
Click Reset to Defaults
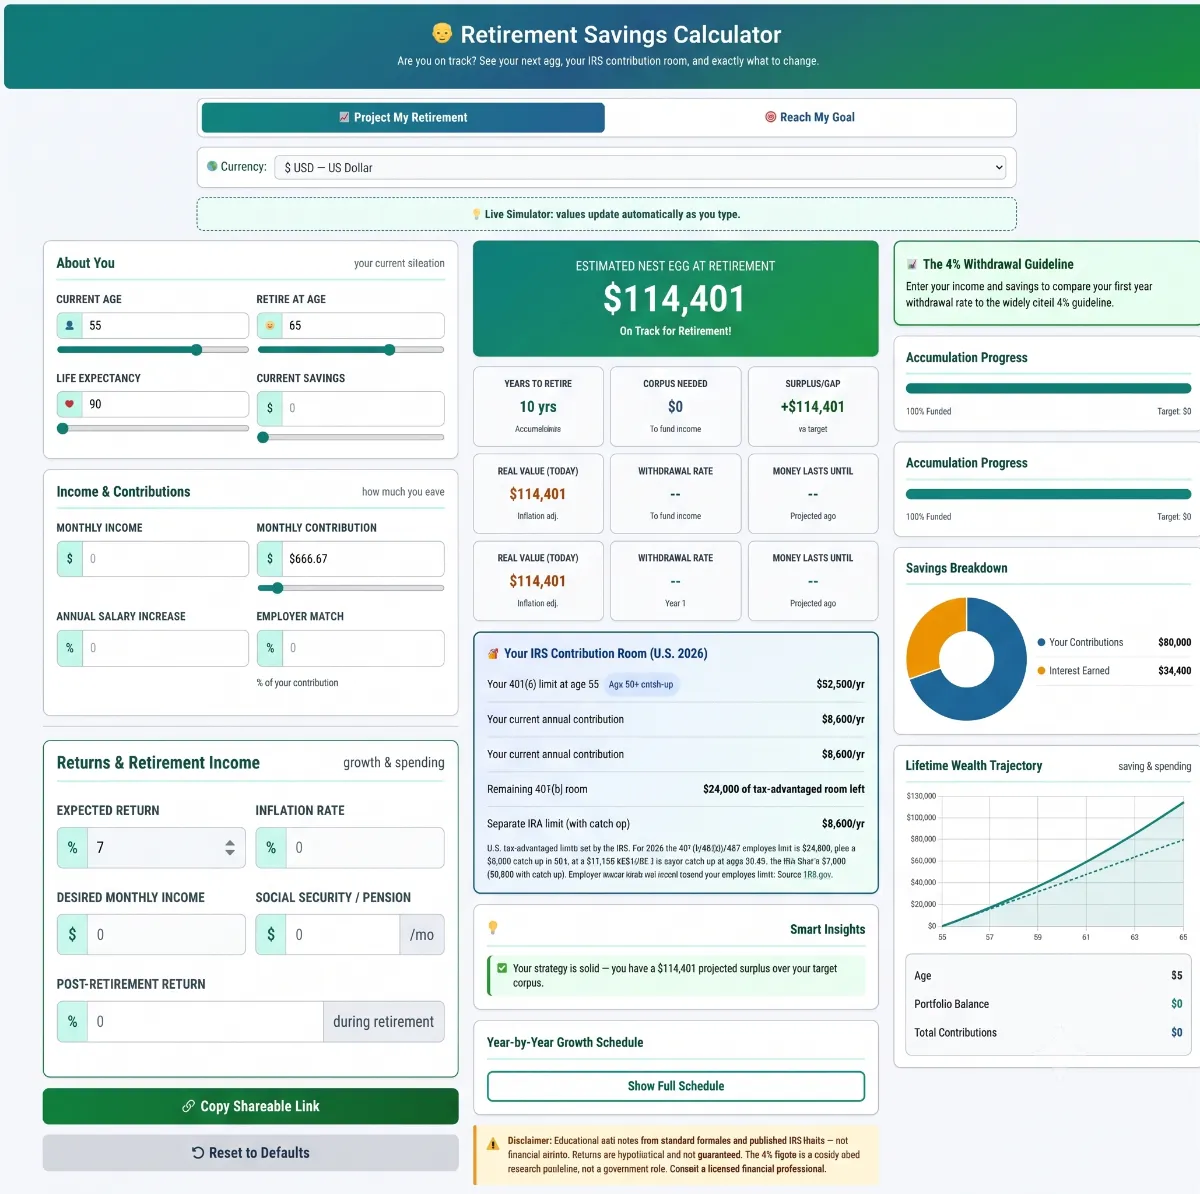point(250,1152)
